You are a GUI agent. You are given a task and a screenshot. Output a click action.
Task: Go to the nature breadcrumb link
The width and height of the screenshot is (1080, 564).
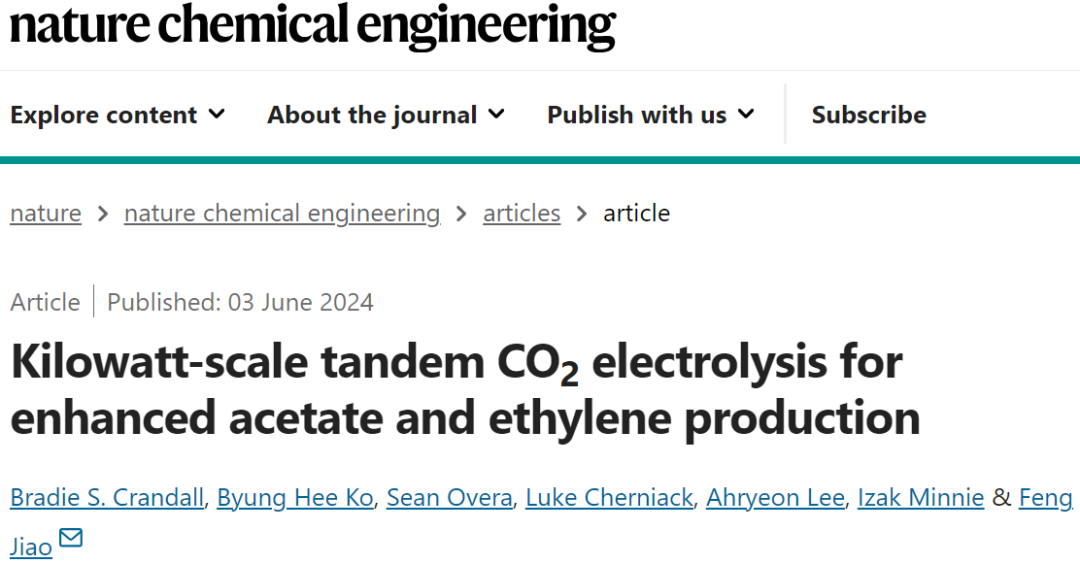(x=45, y=213)
